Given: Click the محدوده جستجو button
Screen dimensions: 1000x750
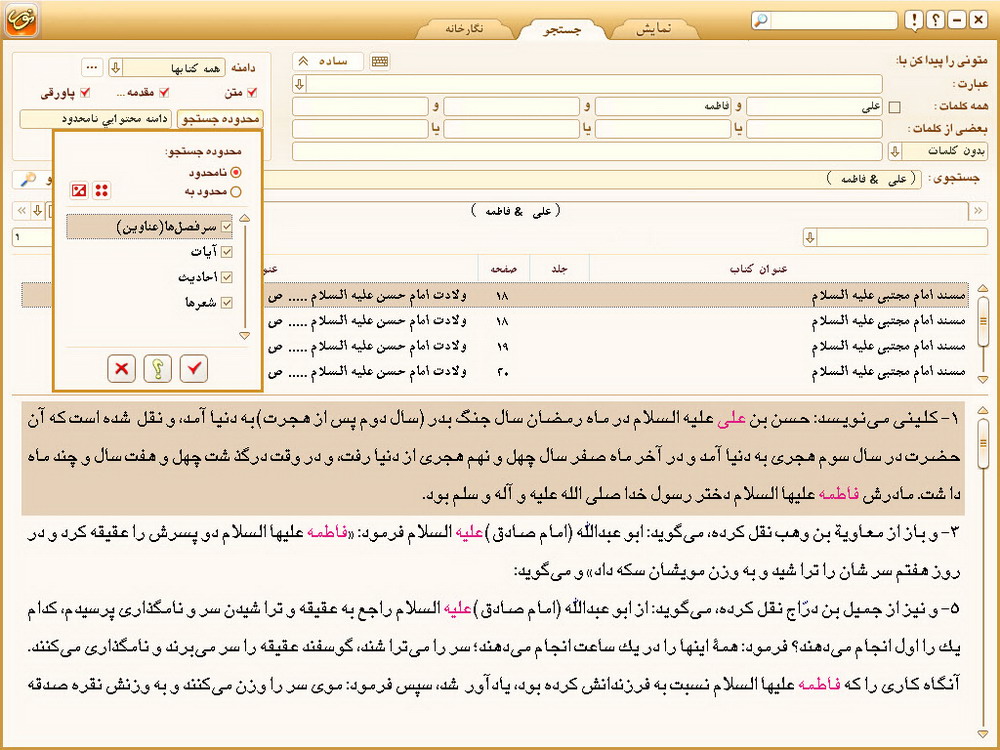Looking at the screenshot, I should [219, 119].
